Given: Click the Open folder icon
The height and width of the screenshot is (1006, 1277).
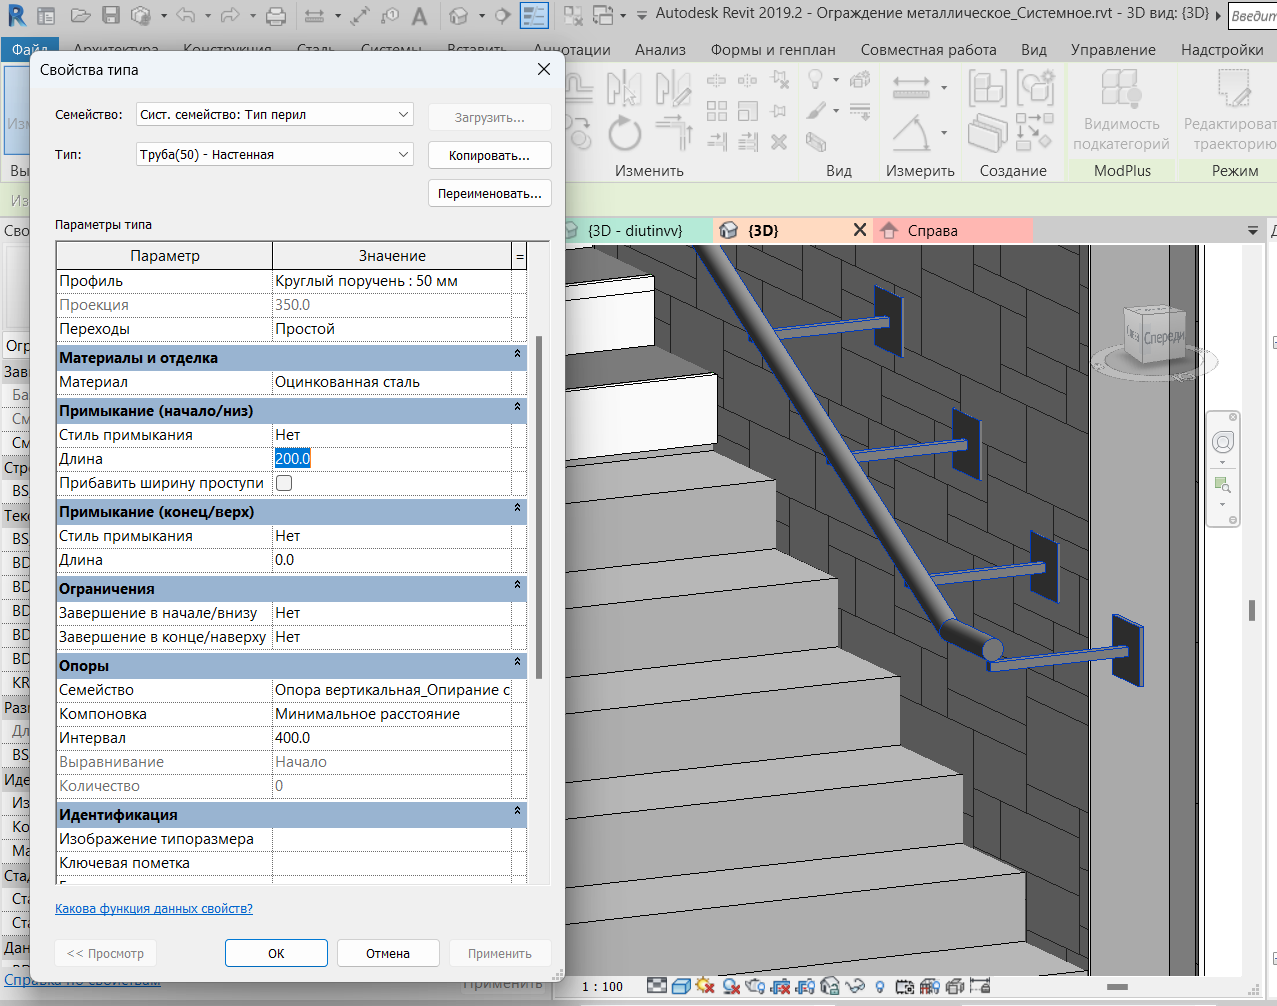Looking at the screenshot, I should 80,15.
